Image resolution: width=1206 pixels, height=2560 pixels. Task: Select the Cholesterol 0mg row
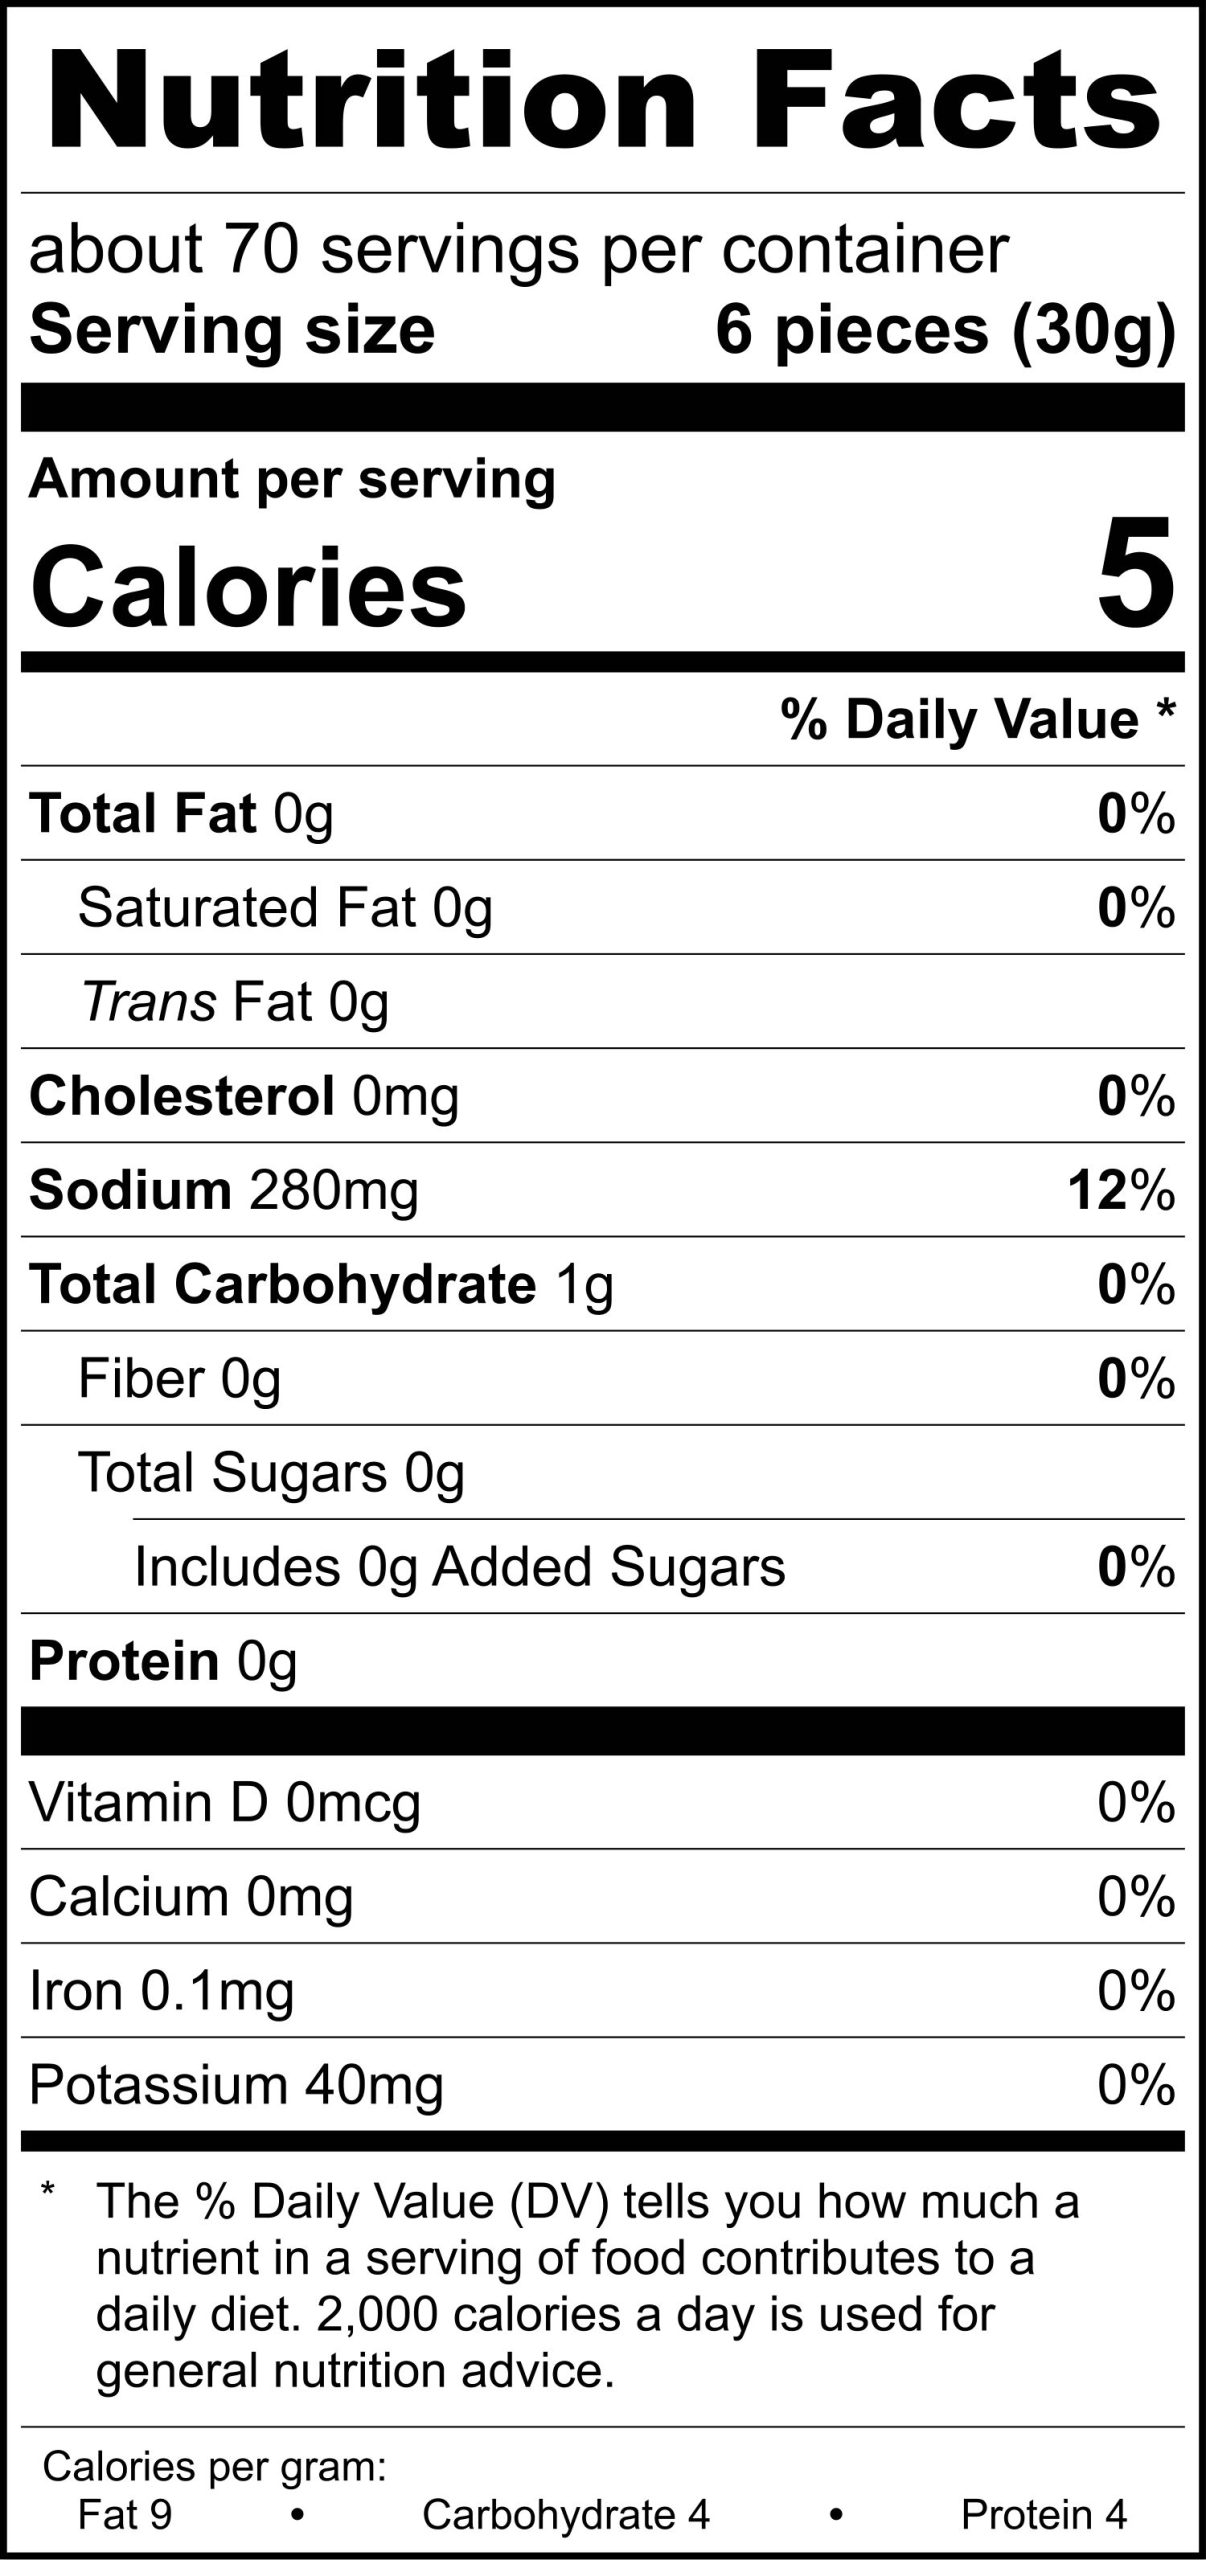(244, 1096)
